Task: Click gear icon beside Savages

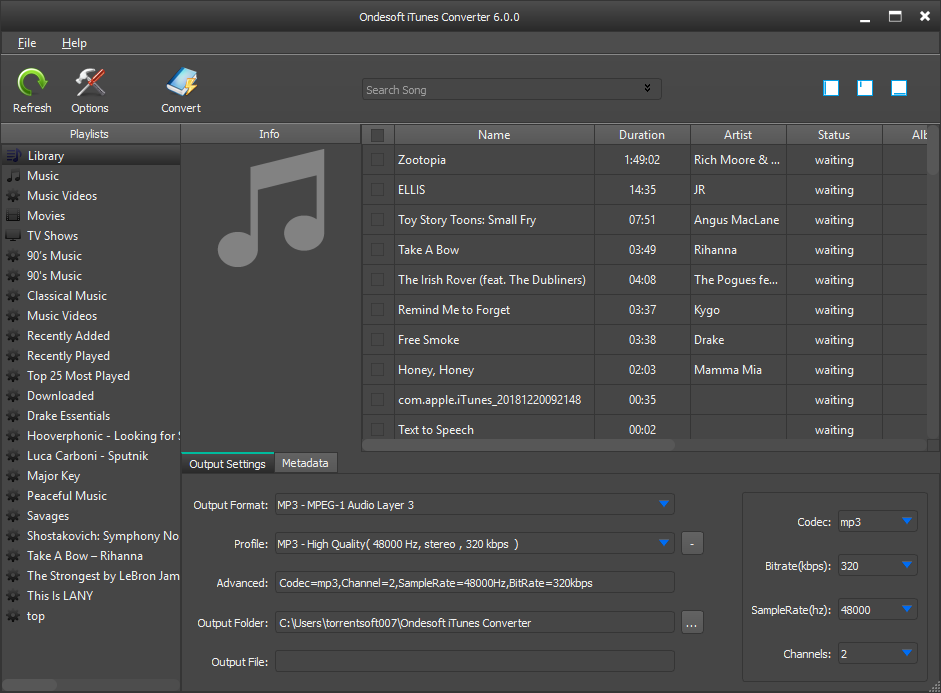Action: (x=13, y=516)
